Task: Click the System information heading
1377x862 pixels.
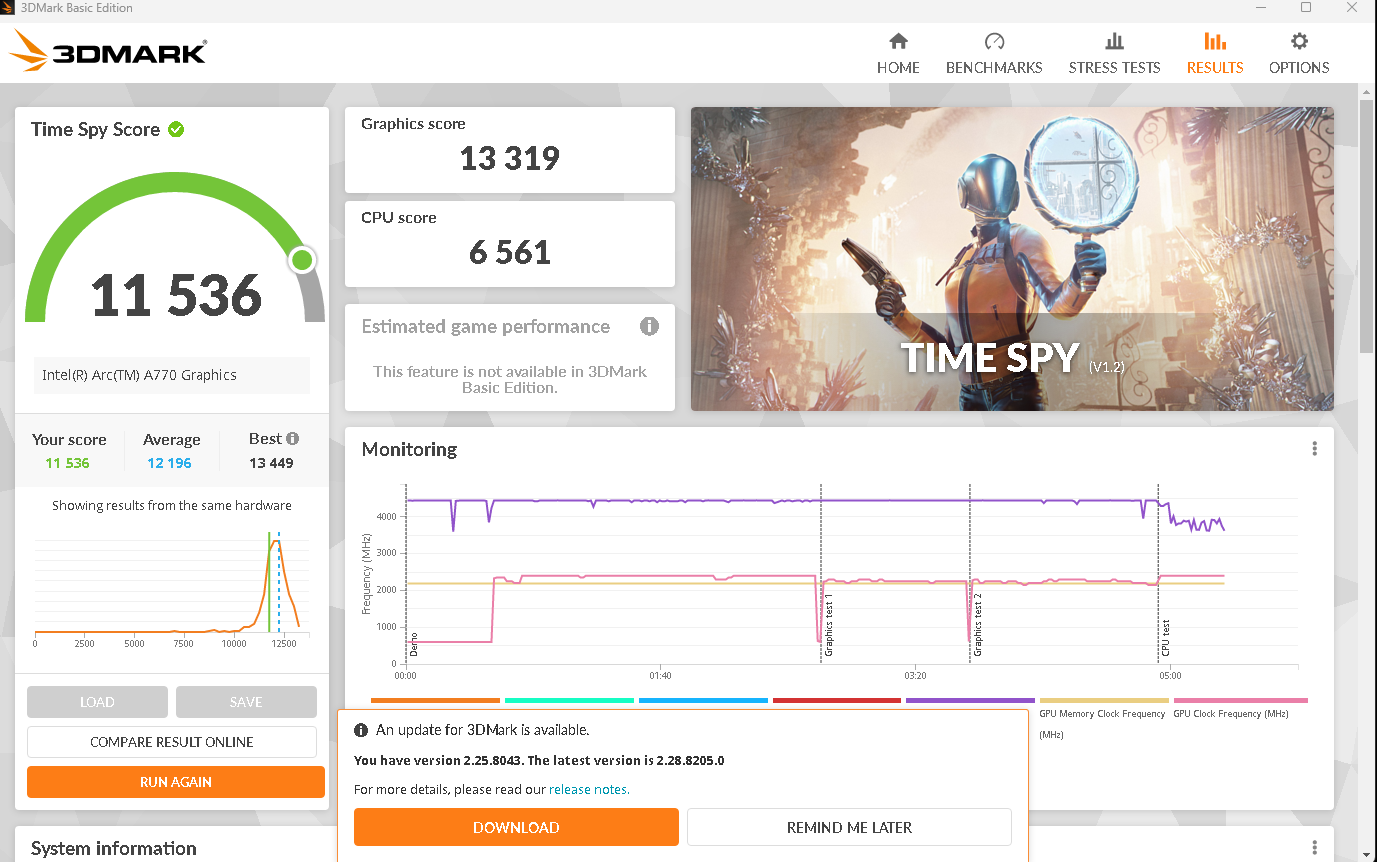Action: pyautogui.click(x=114, y=848)
